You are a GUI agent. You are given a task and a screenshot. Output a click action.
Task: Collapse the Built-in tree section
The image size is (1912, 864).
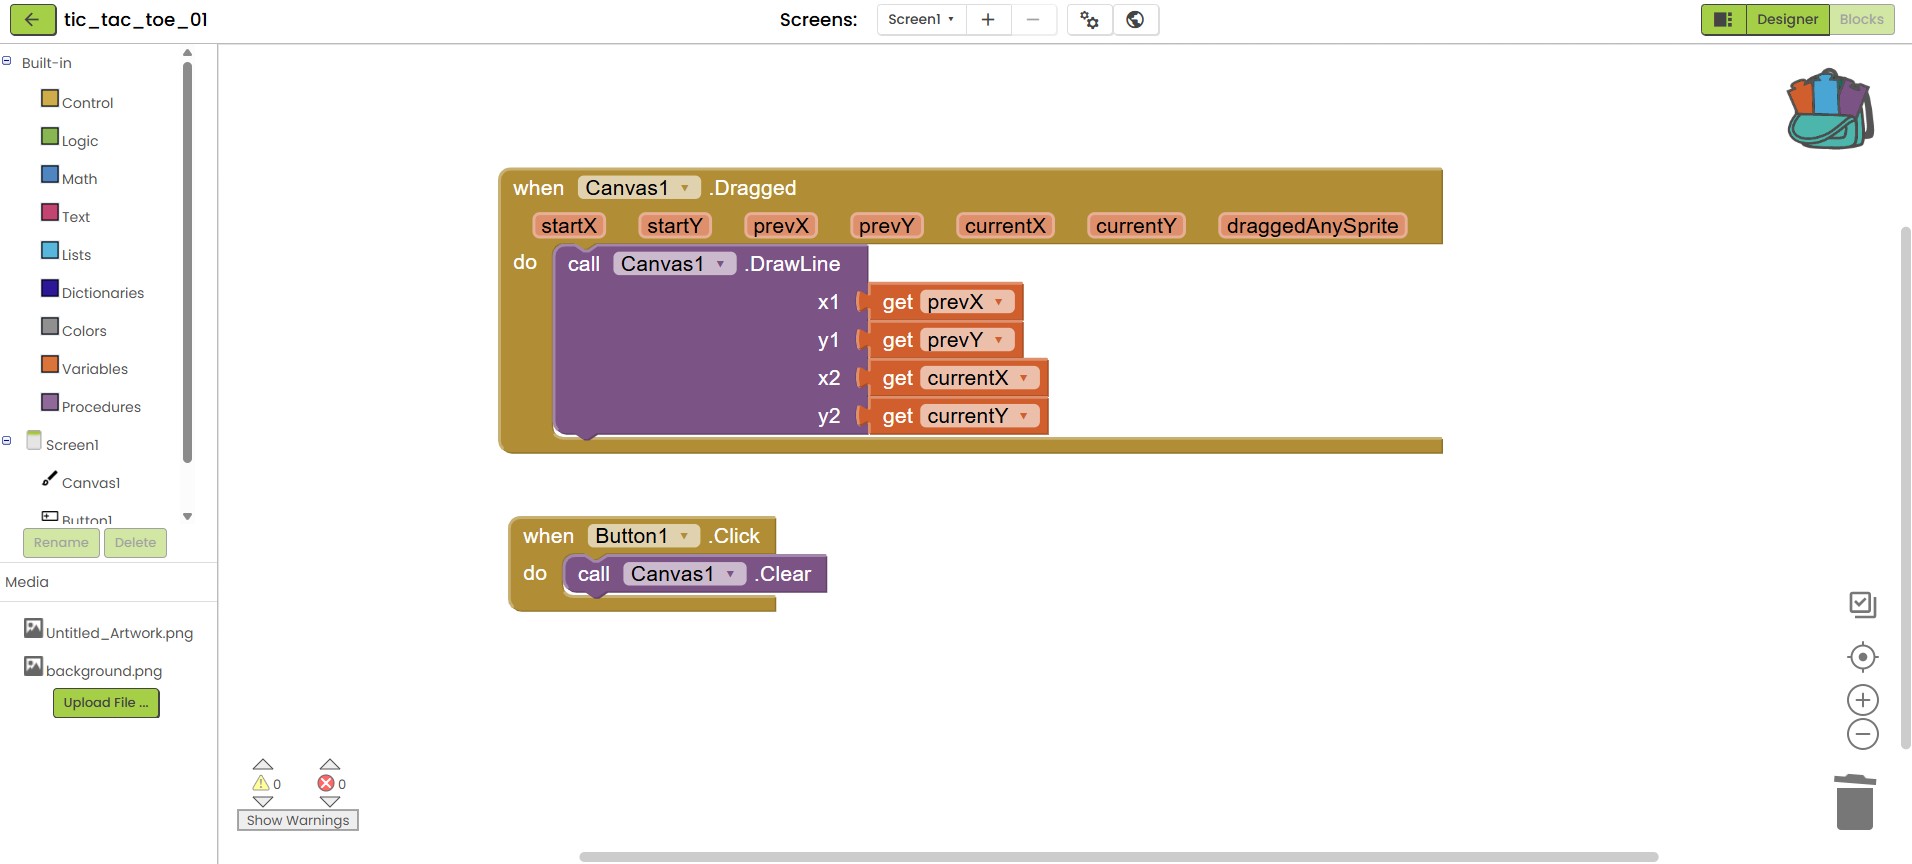click(x=7, y=62)
